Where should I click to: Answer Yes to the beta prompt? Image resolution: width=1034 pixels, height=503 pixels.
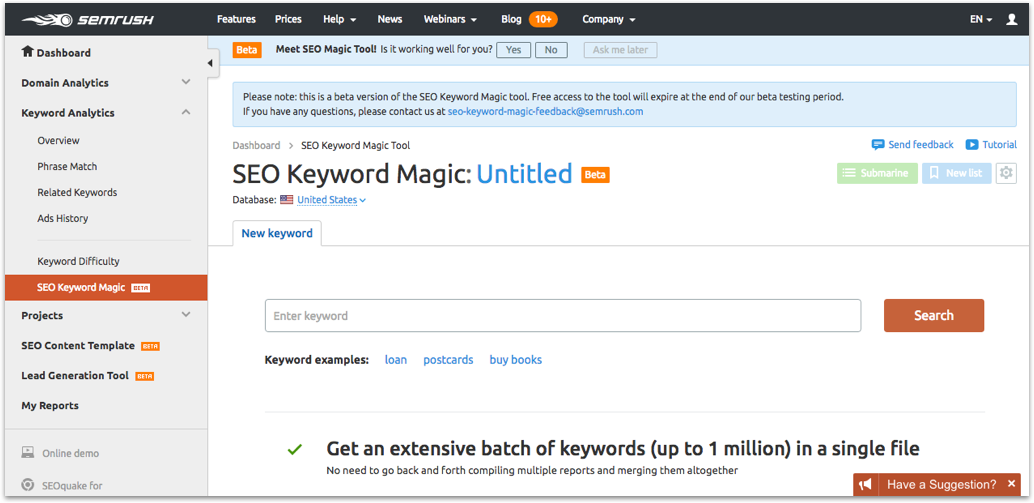point(513,50)
